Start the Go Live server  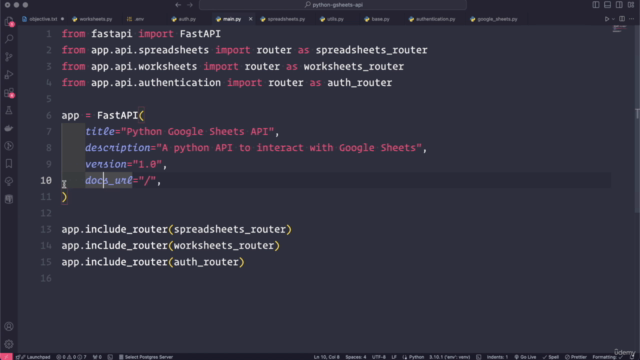point(525,357)
